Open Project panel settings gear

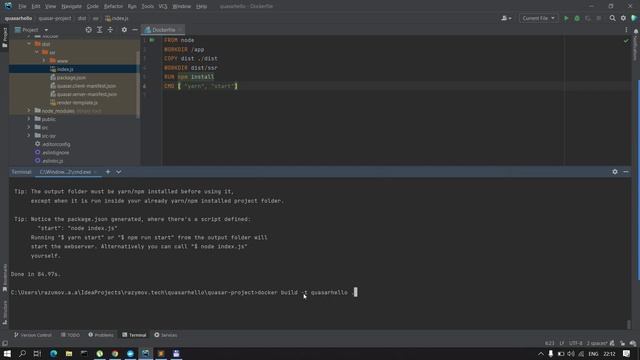[124, 30]
